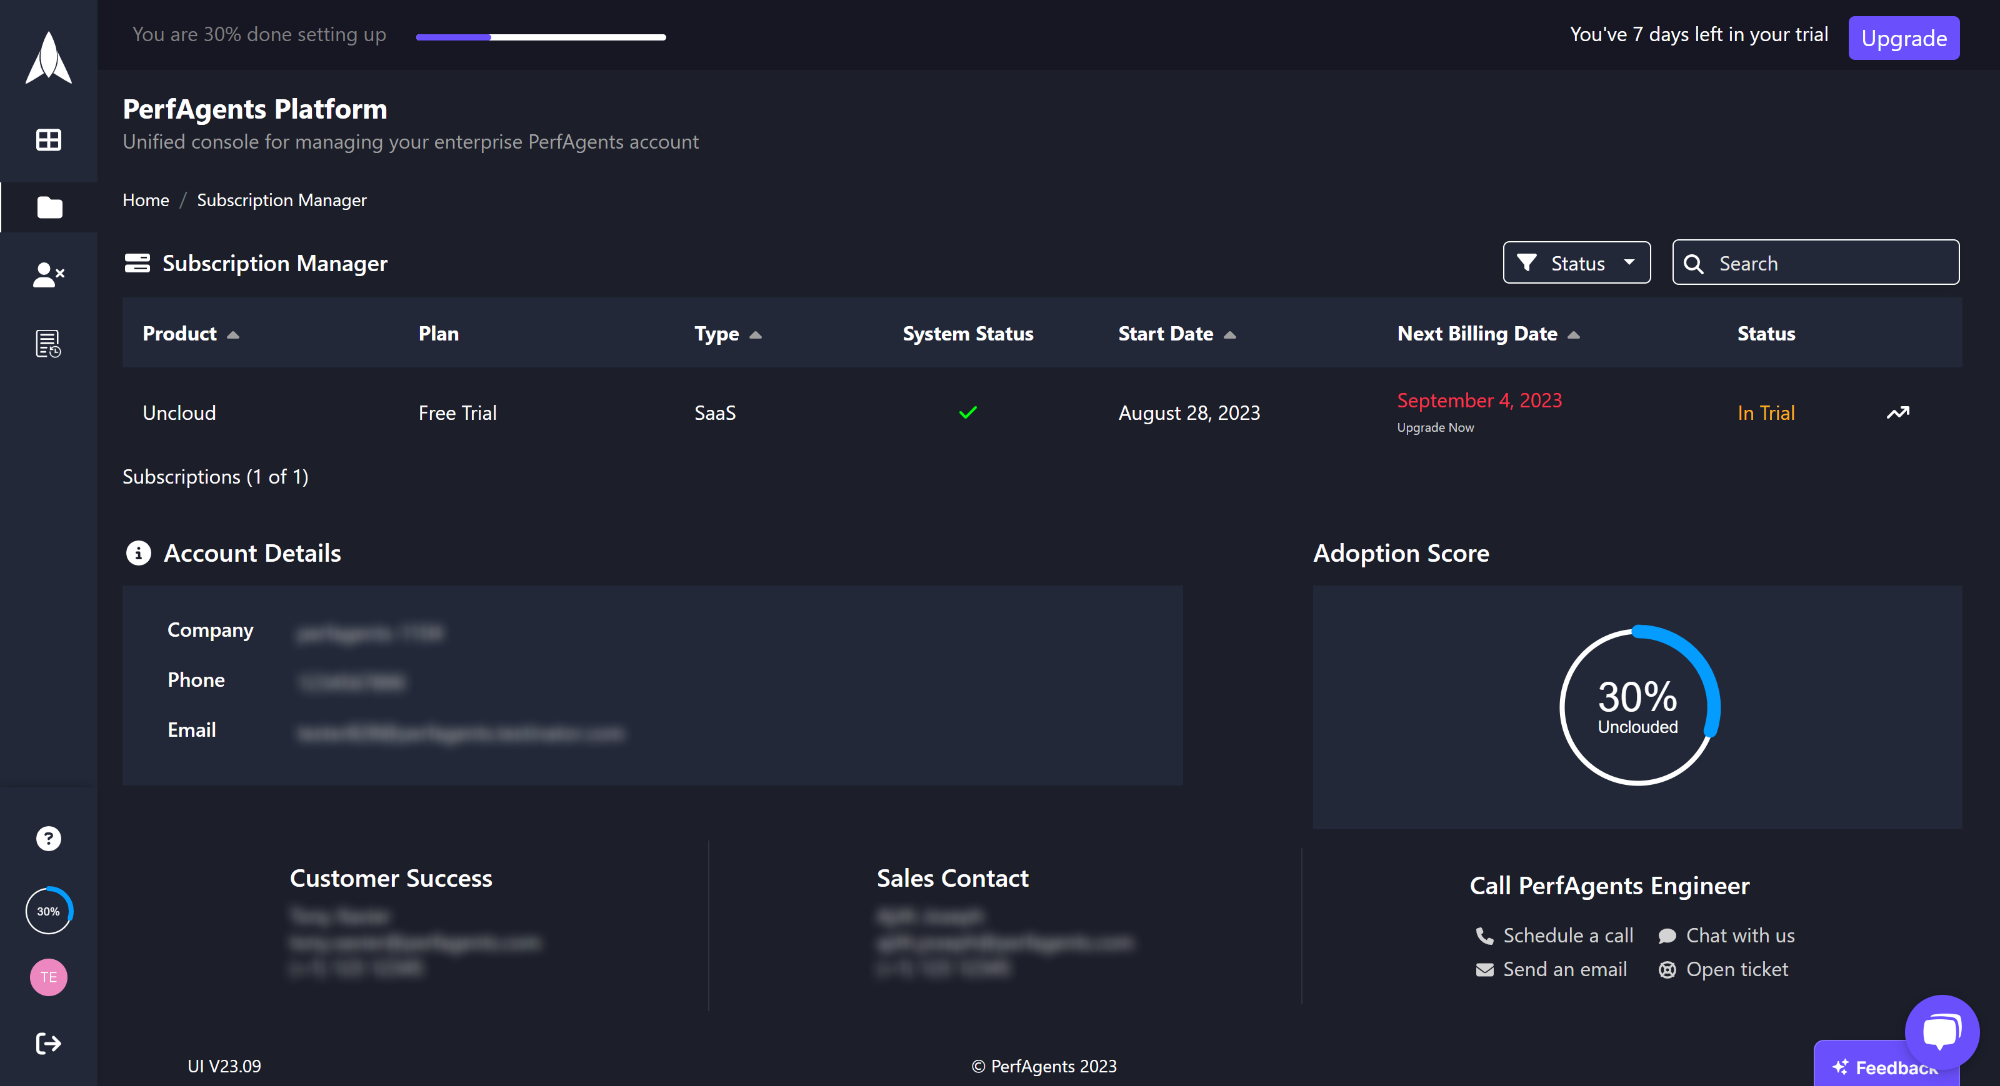Select the folder icon in sidebar
The width and height of the screenshot is (2000, 1086).
(x=49, y=207)
